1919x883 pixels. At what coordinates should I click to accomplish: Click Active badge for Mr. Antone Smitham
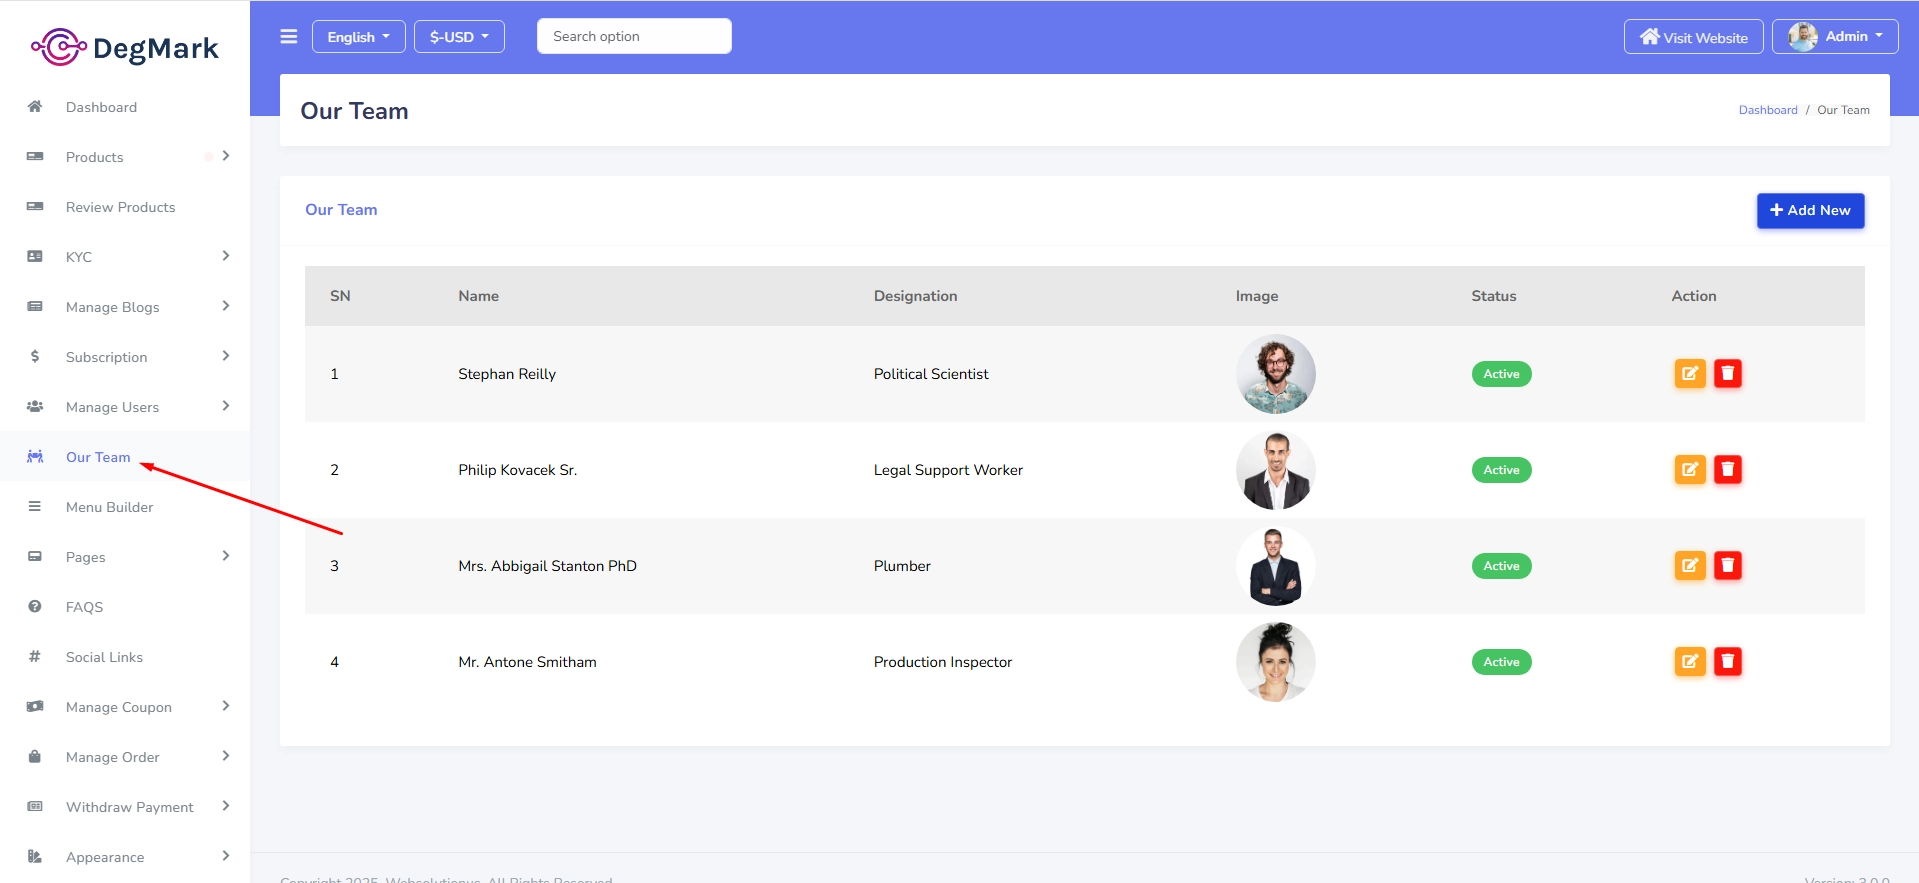[1501, 662]
